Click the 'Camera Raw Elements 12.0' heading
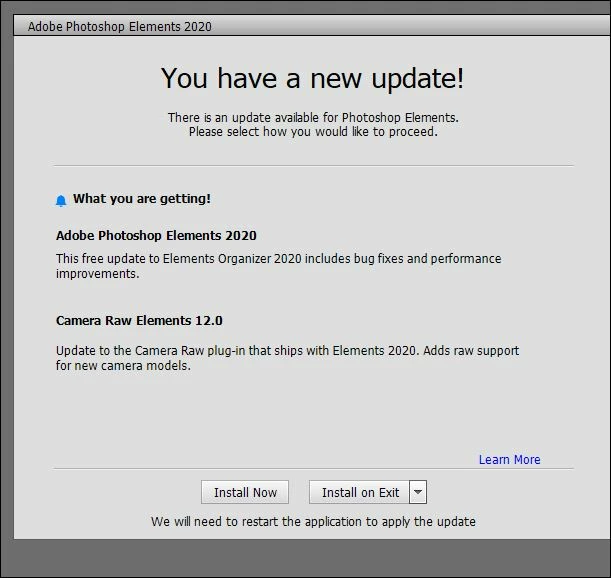Image resolution: width=611 pixels, height=578 pixels. pyautogui.click(x=139, y=320)
